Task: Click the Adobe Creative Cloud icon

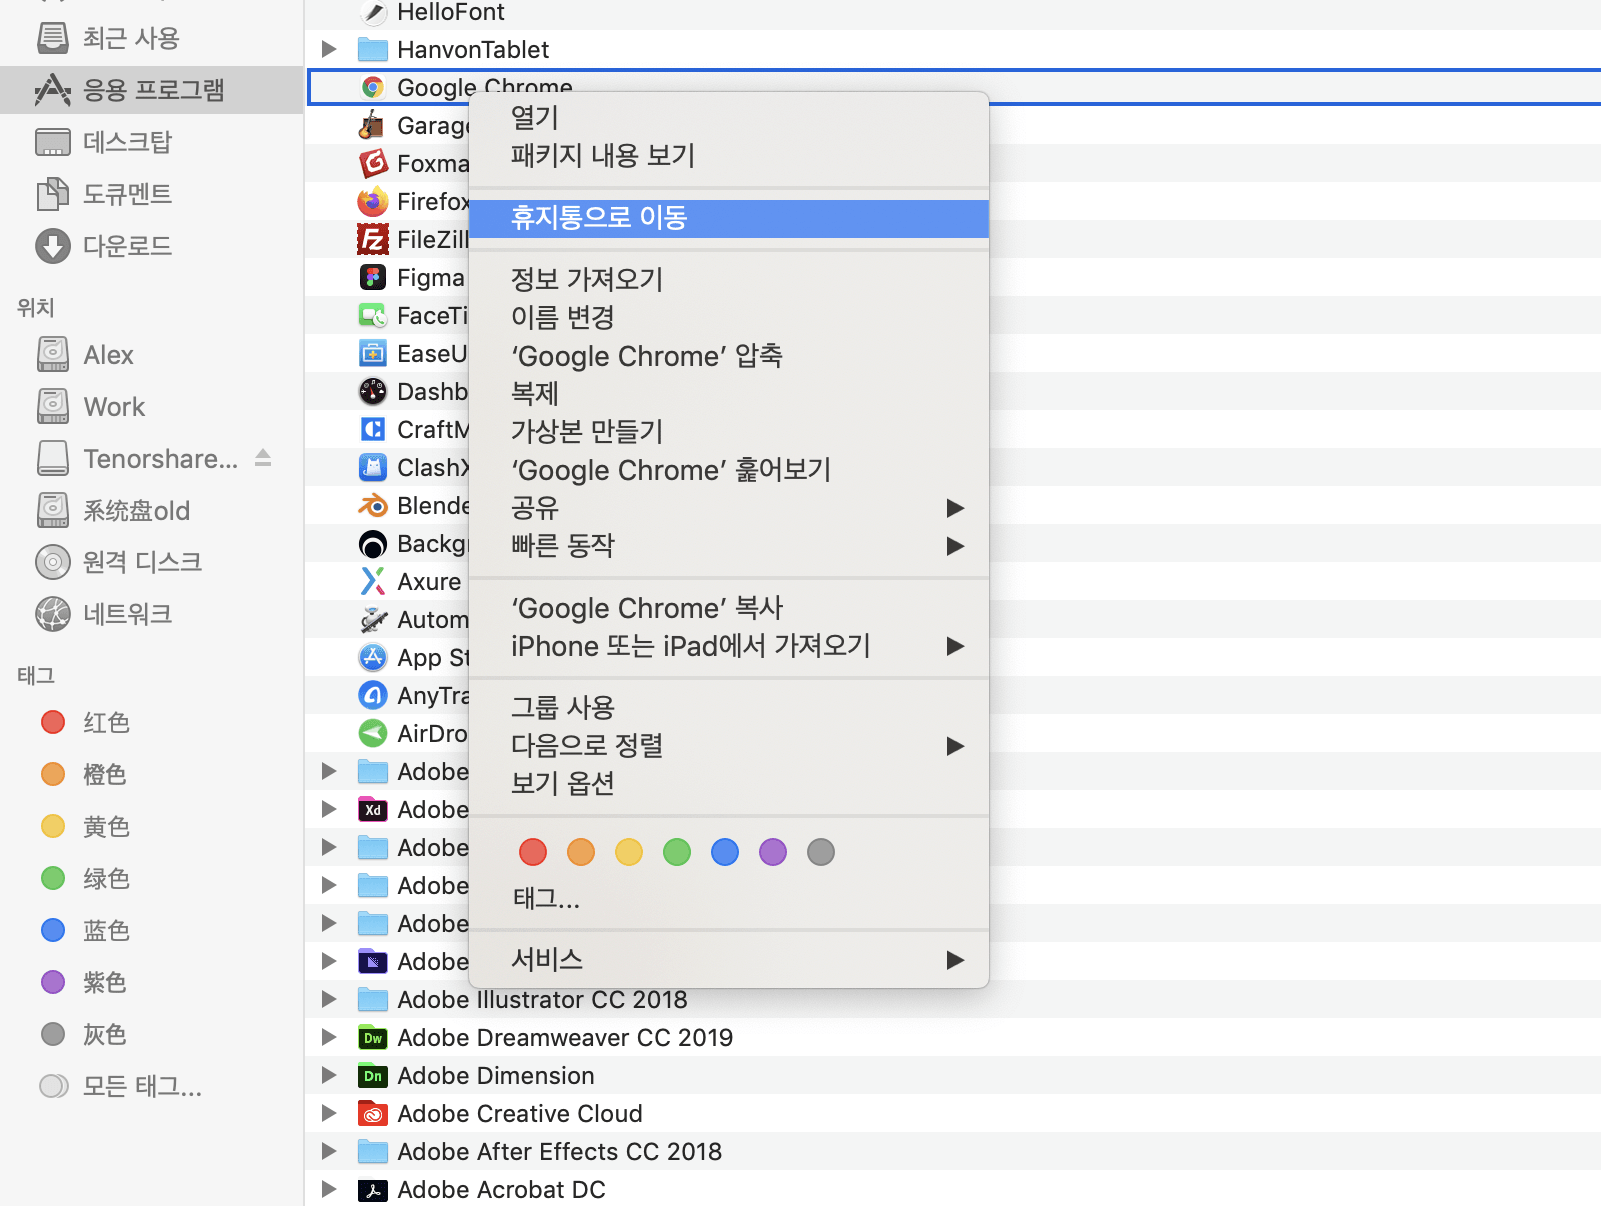Action: pos(373,1114)
